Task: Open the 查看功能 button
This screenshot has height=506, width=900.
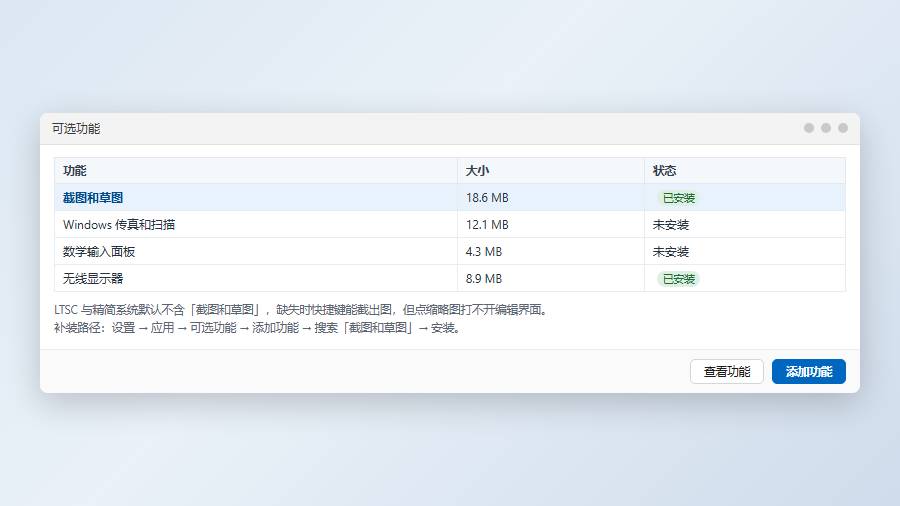Action: [x=727, y=371]
